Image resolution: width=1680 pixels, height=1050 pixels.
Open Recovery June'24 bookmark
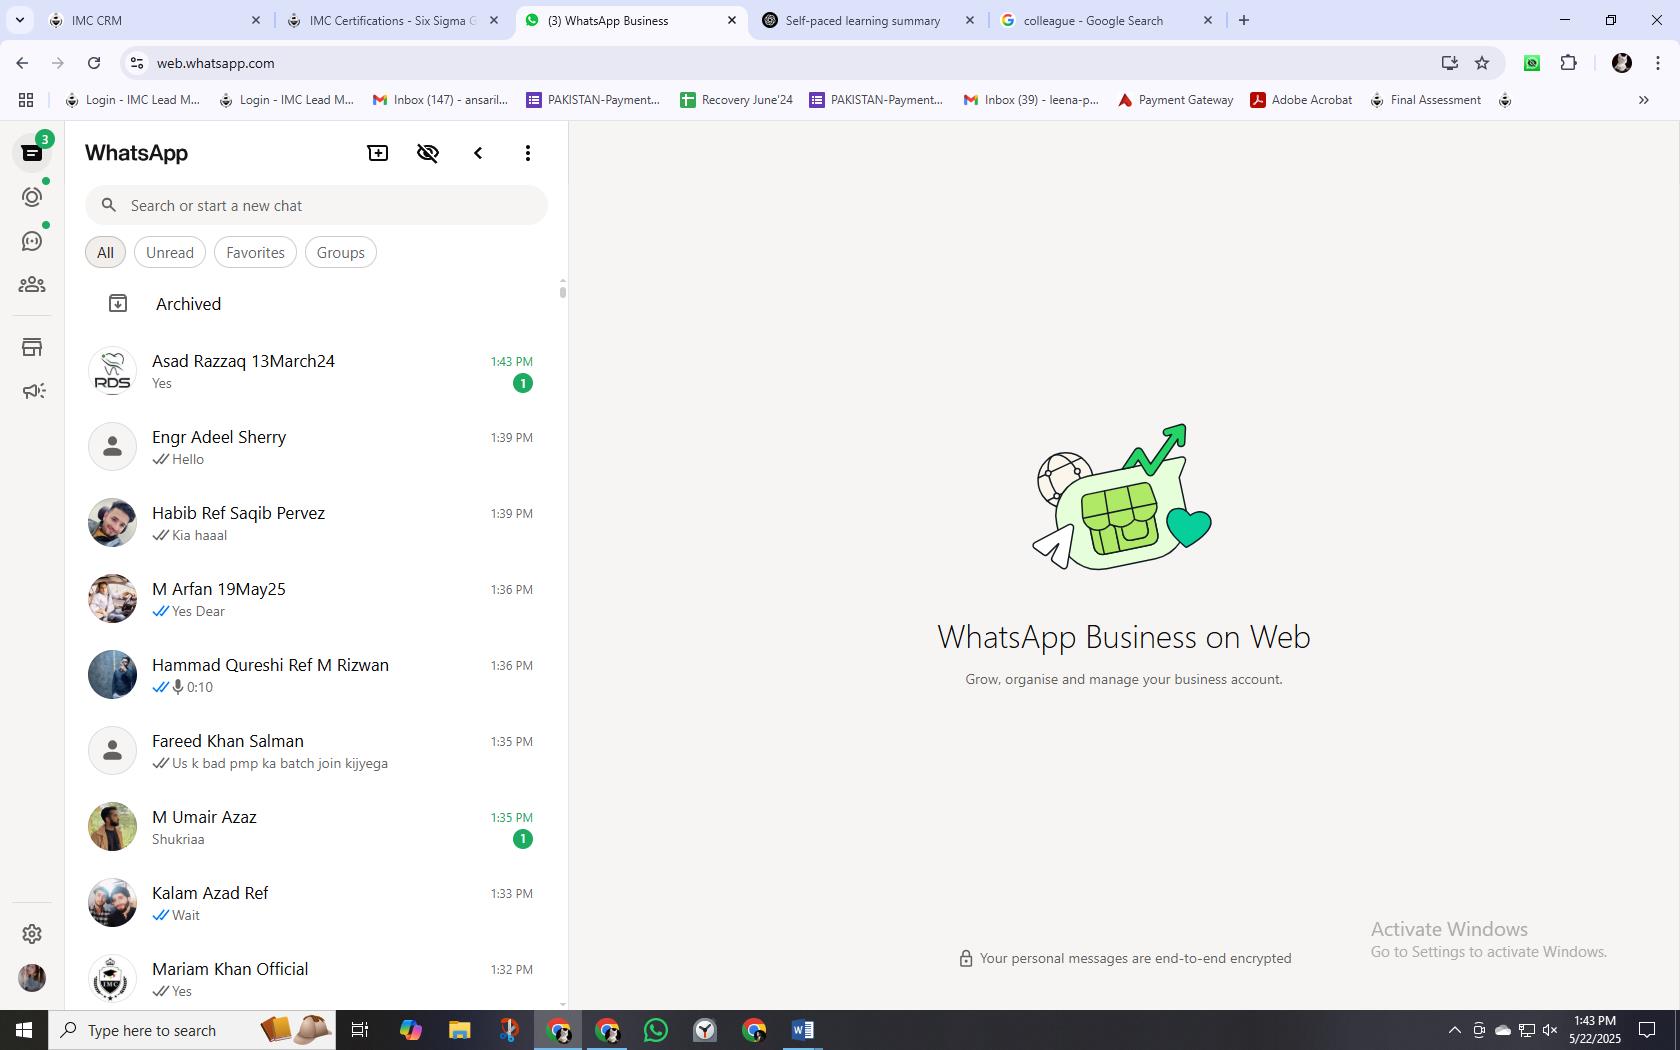tap(736, 100)
